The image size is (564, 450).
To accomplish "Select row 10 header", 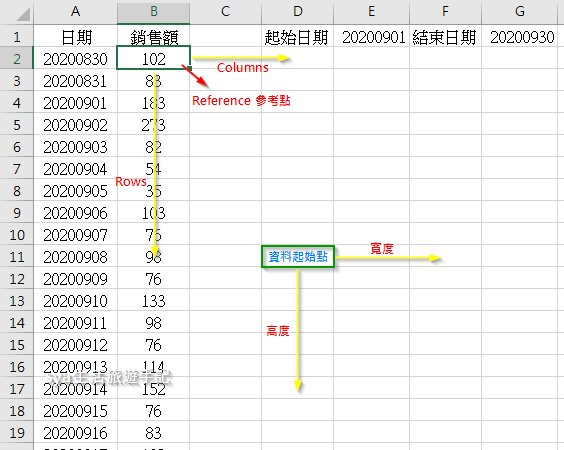I will [x=17, y=235].
